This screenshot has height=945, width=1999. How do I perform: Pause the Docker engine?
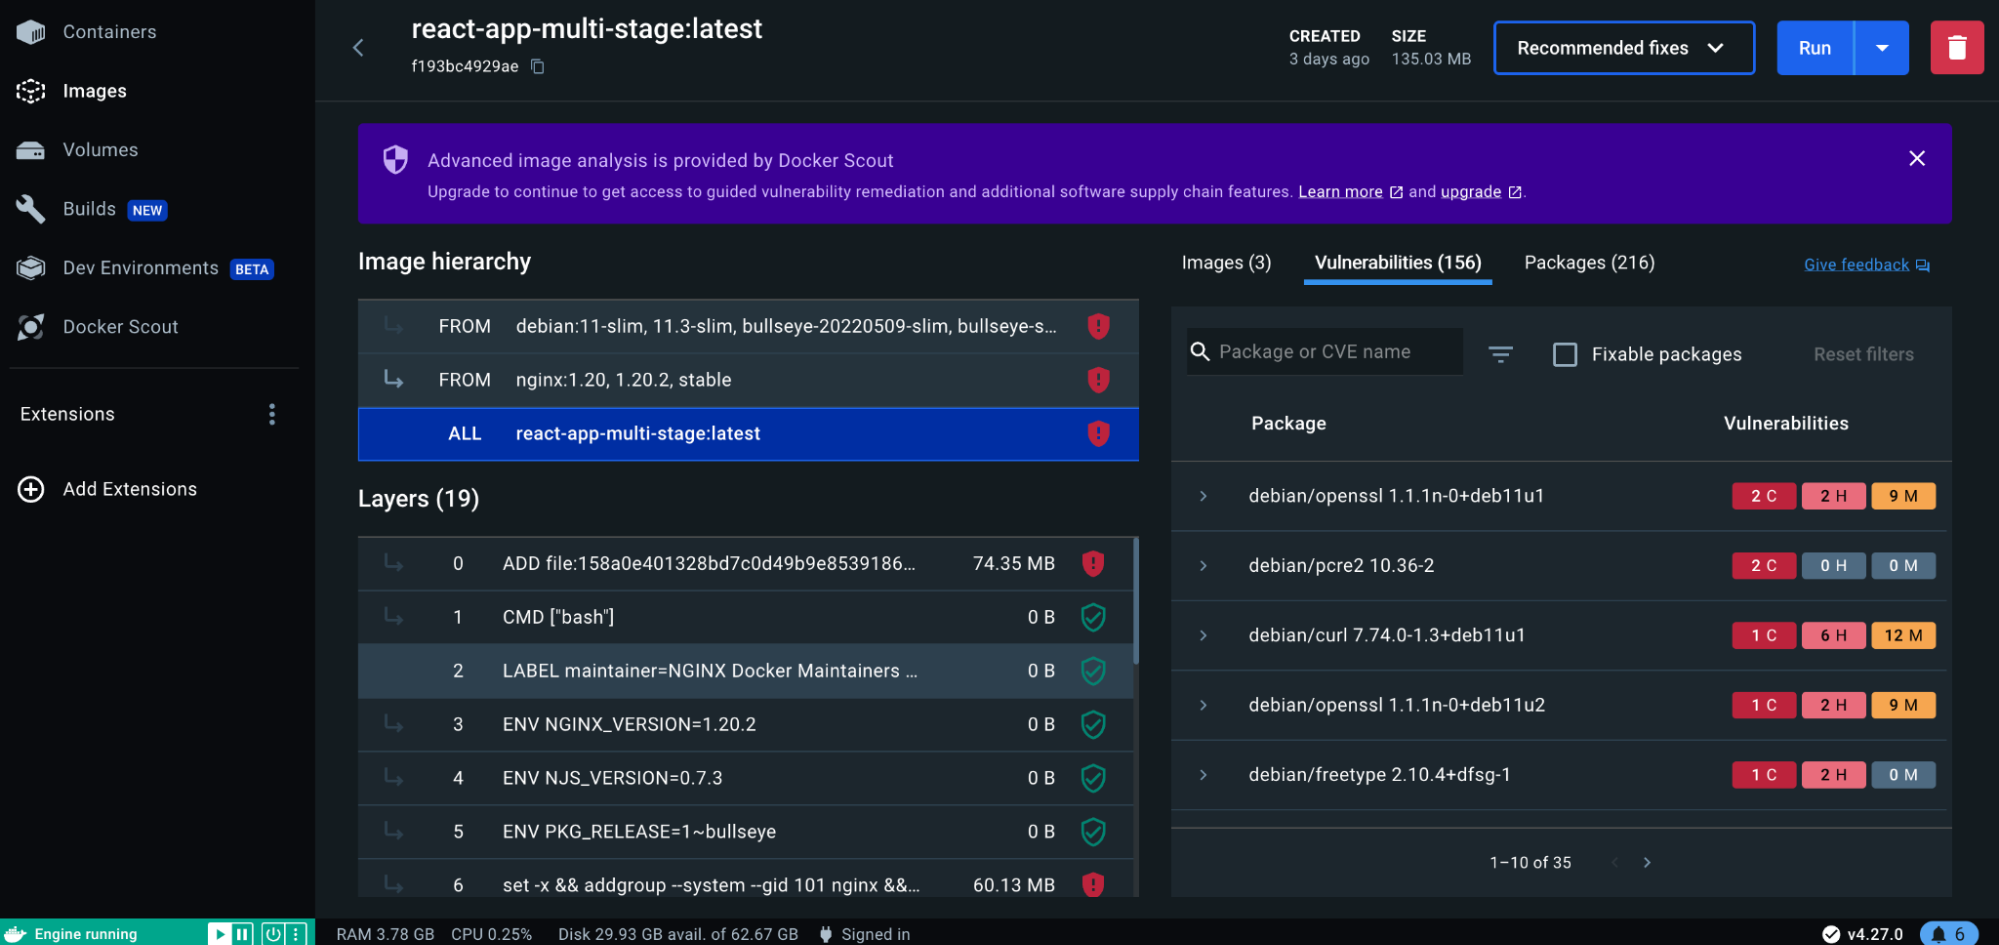[x=242, y=934]
